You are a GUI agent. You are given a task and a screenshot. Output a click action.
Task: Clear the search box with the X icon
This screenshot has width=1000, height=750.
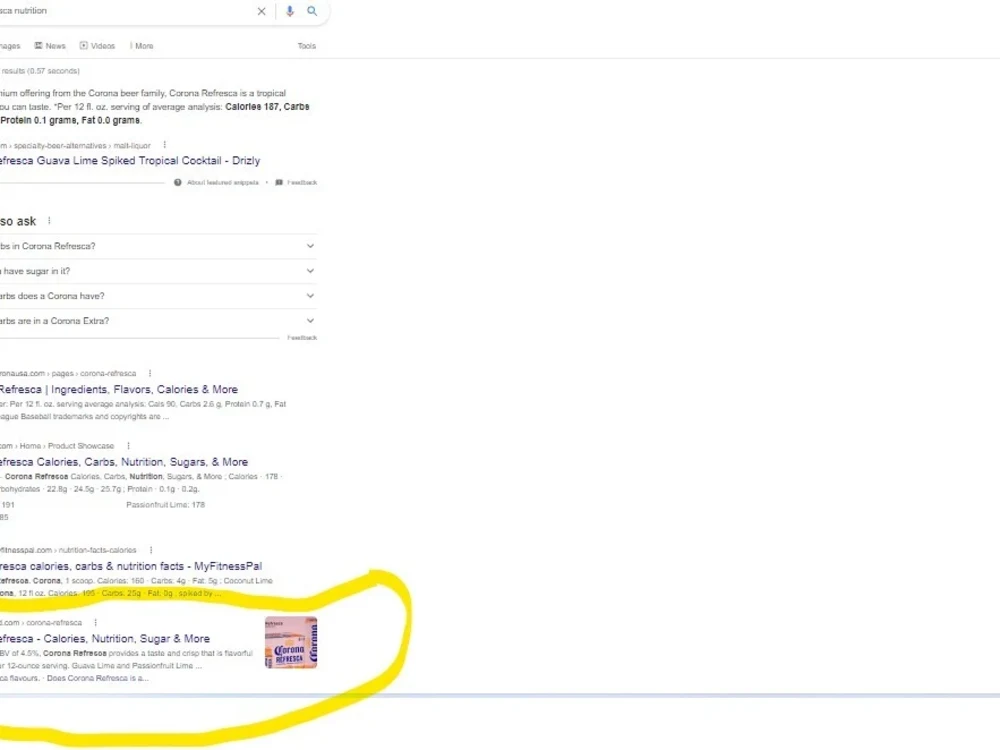pyautogui.click(x=261, y=11)
